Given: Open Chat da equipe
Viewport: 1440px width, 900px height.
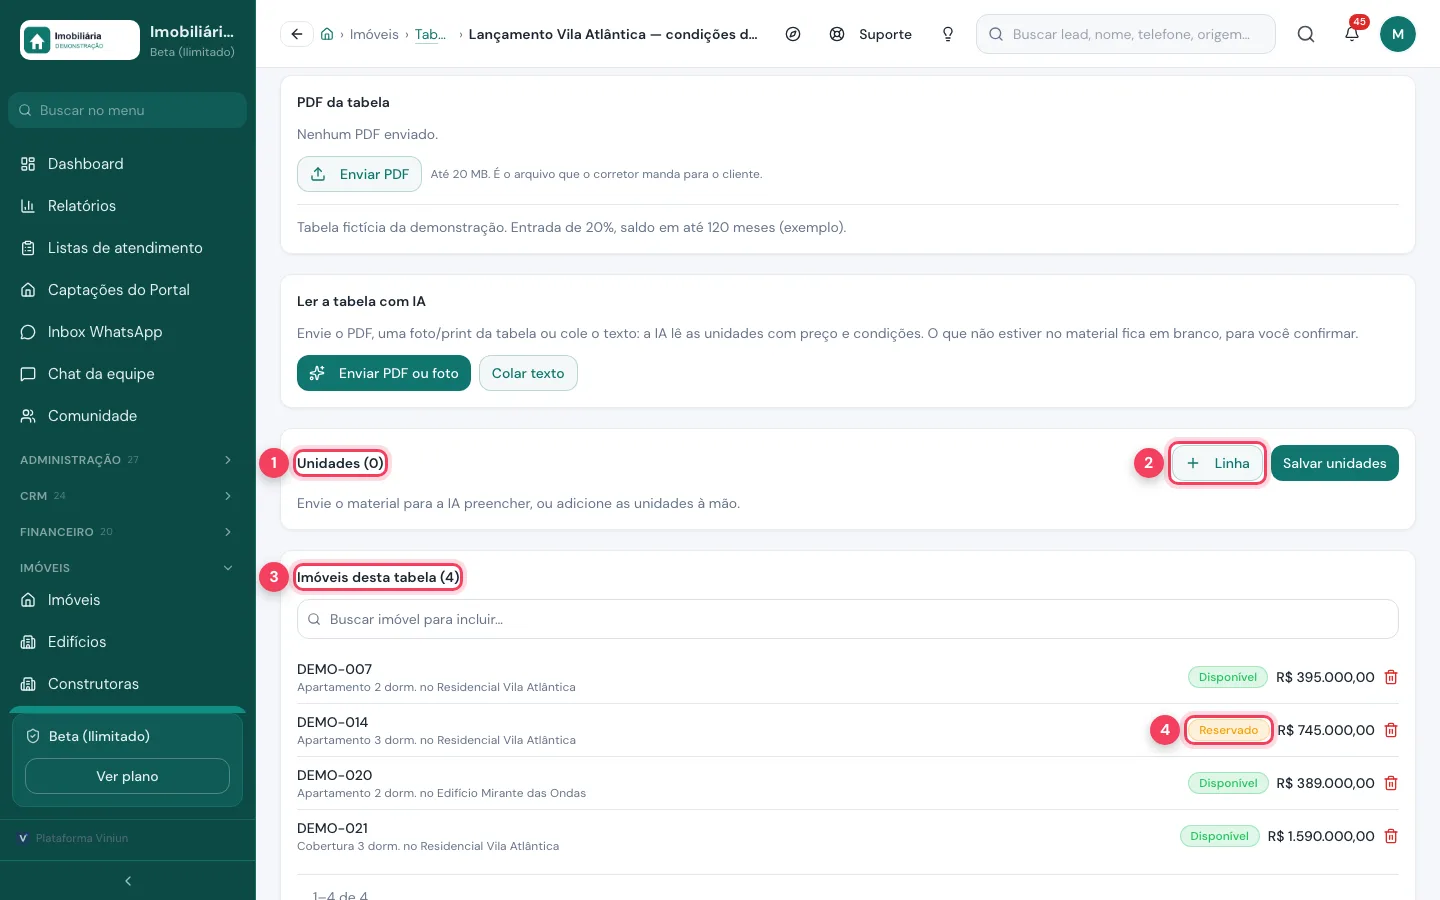Looking at the screenshot, I should point(128,374).
